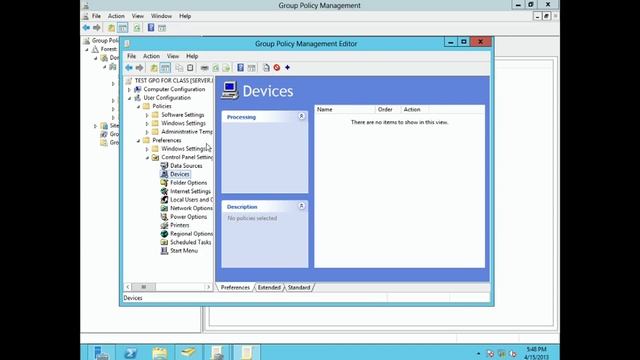Switch to the Preferences tab
The width and height of the screenshot is (640, 360).
(x=235, y=287)
